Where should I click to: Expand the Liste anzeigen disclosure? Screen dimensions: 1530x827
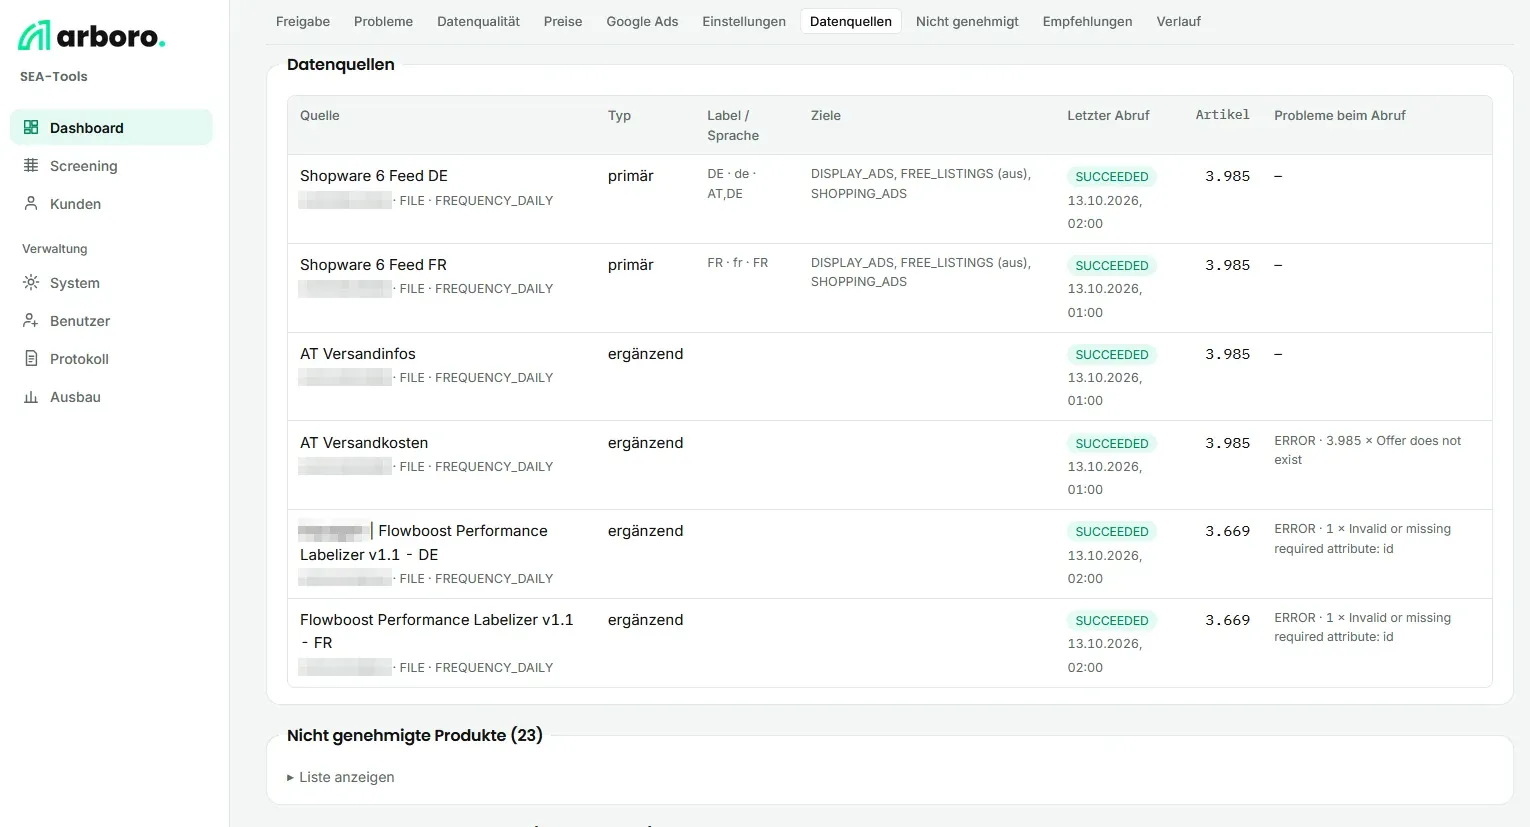tap(341, 777)
